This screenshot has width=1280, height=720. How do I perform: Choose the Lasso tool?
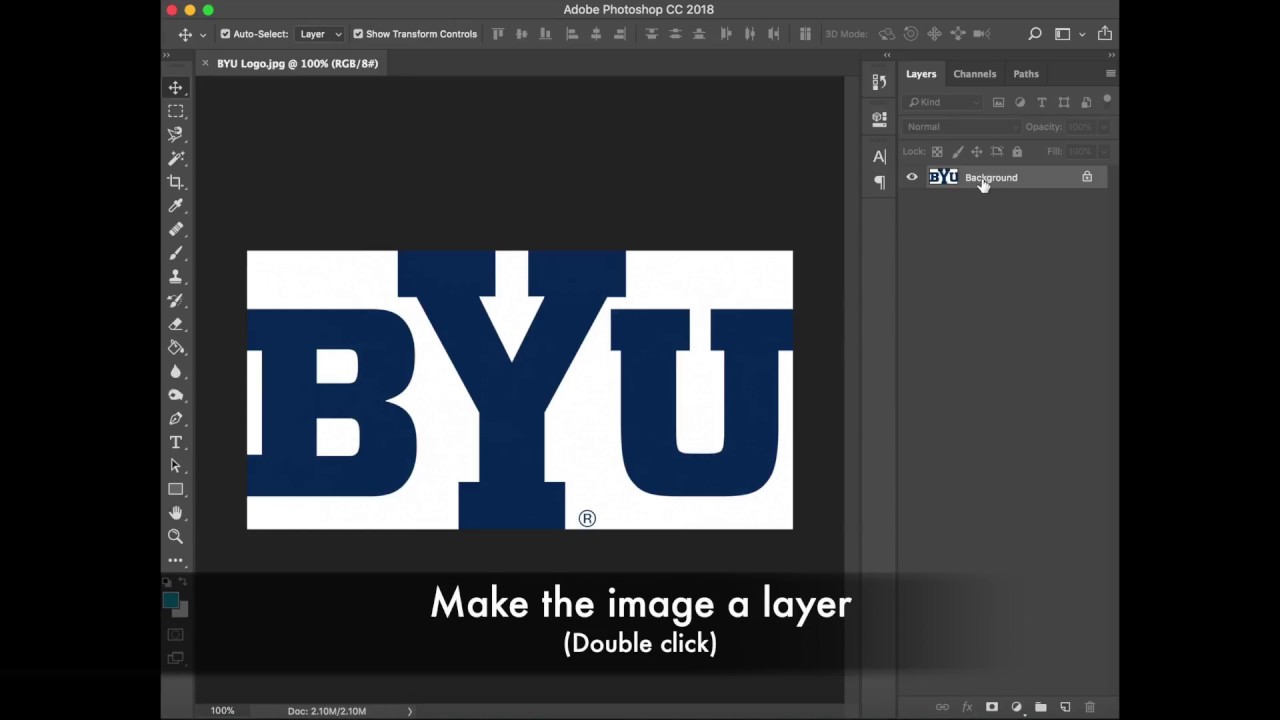[x=176, y=134]
